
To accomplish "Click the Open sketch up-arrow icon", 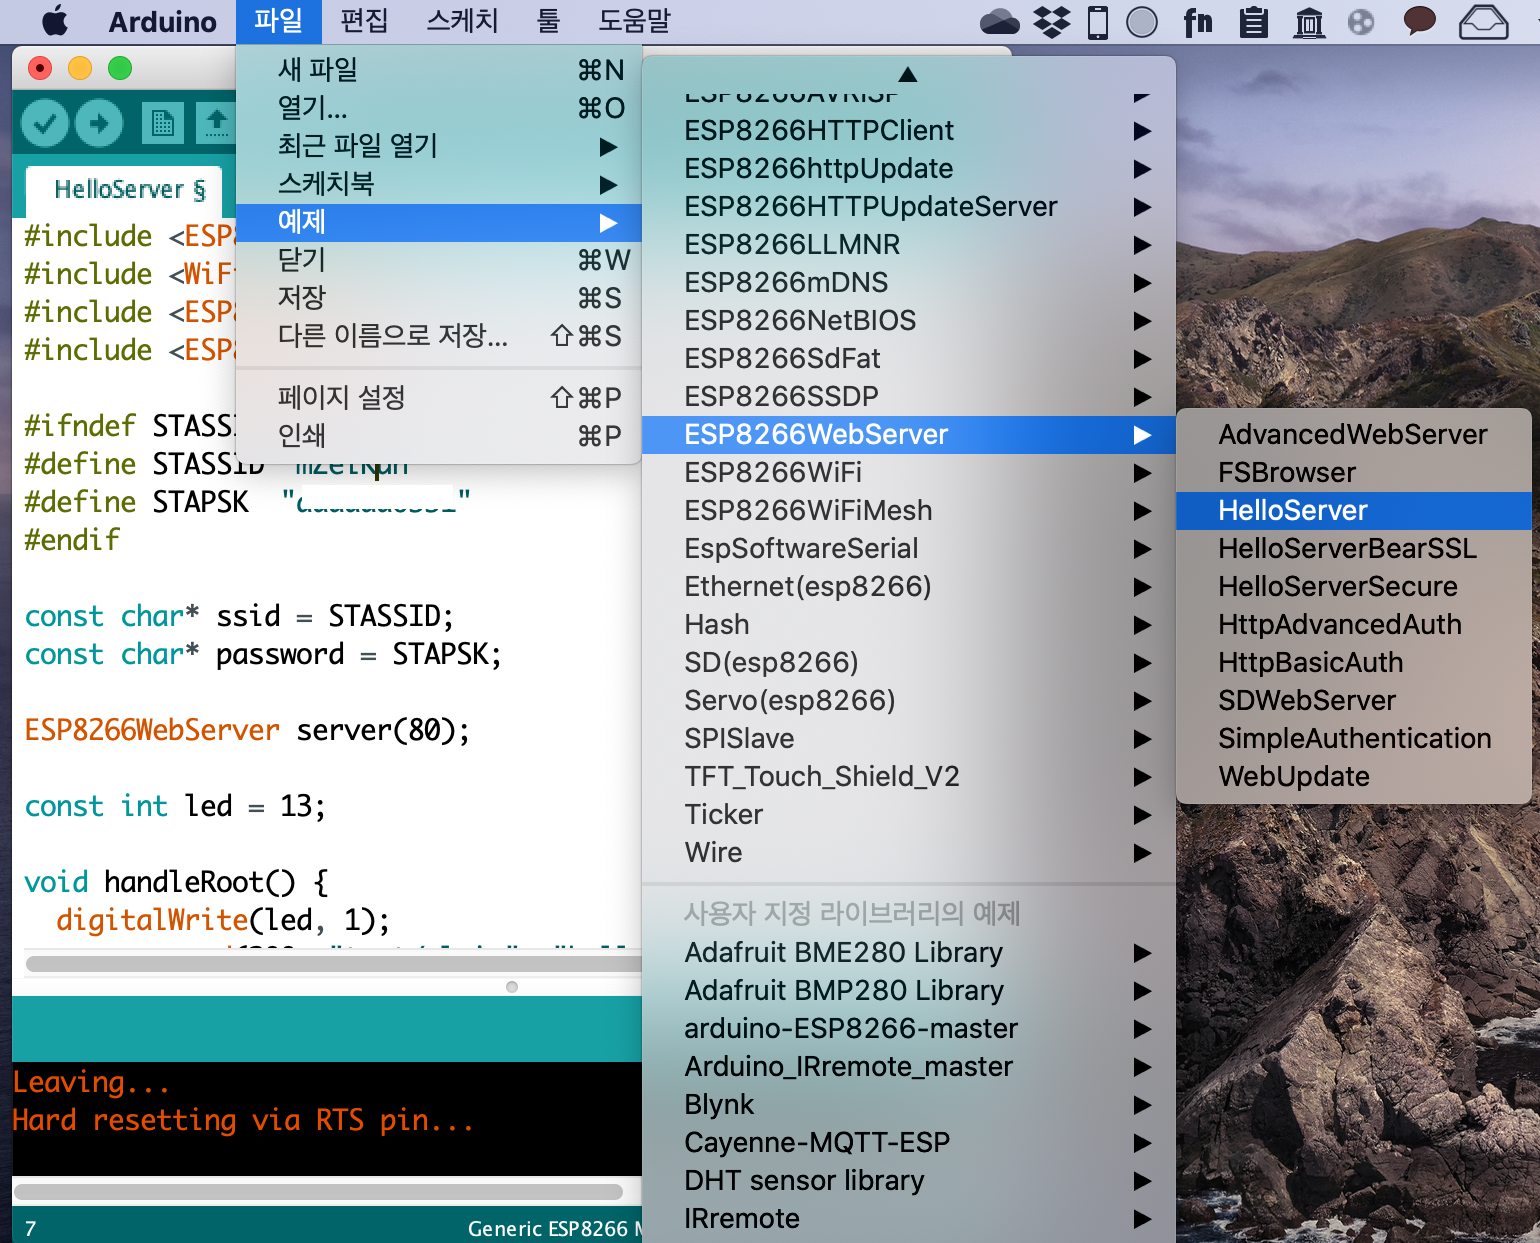I will [x=216, y=123].
